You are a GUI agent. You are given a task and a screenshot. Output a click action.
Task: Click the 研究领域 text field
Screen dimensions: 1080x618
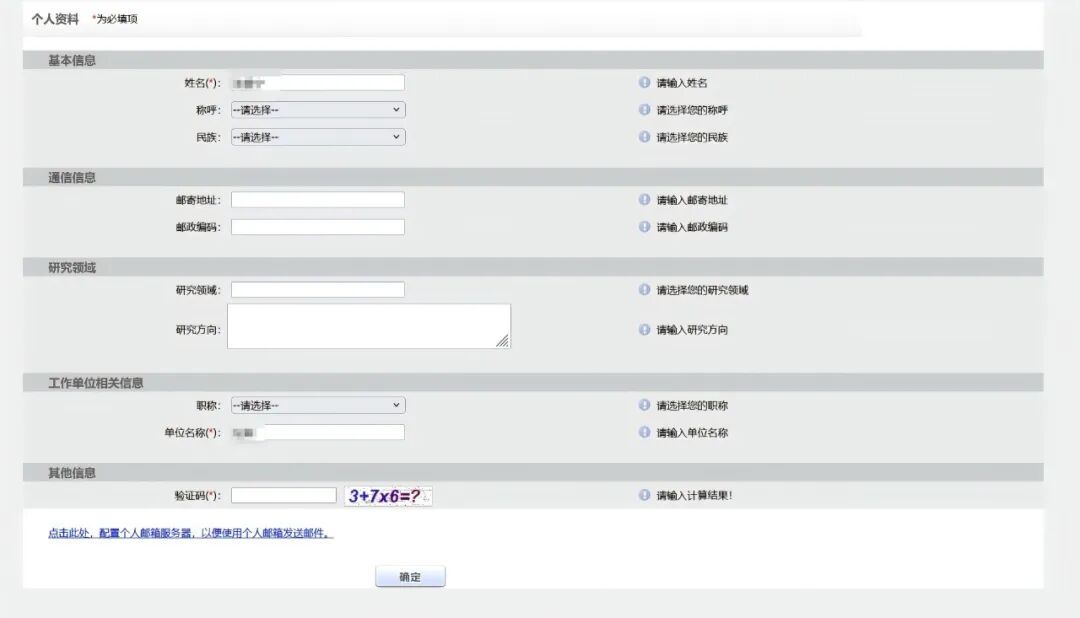pos(318,290)
